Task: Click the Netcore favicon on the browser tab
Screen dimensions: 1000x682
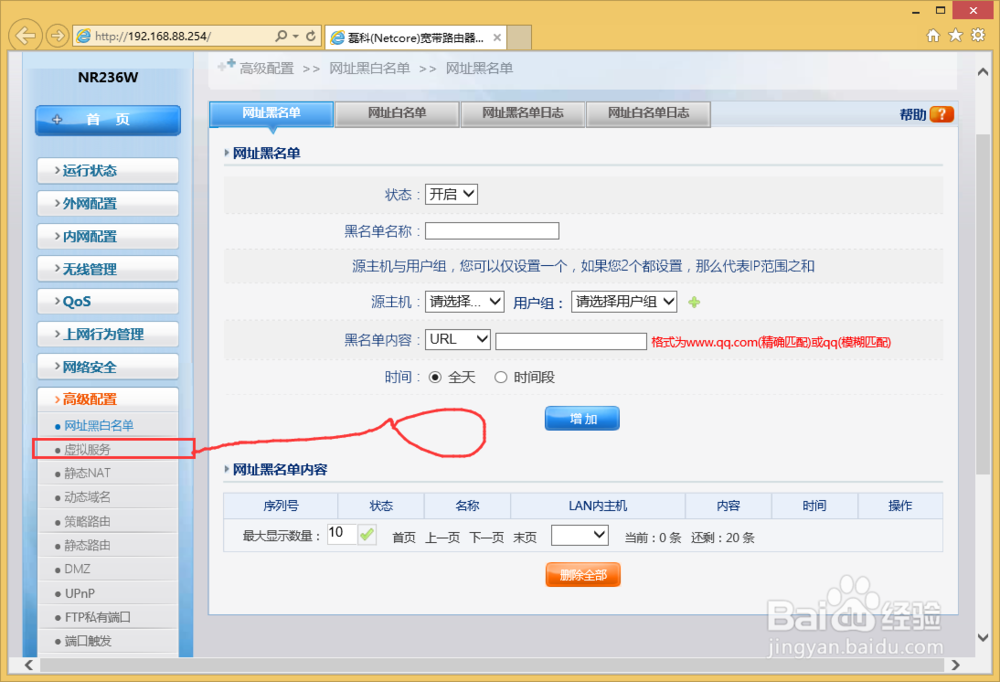Action: tap(340, 37)
